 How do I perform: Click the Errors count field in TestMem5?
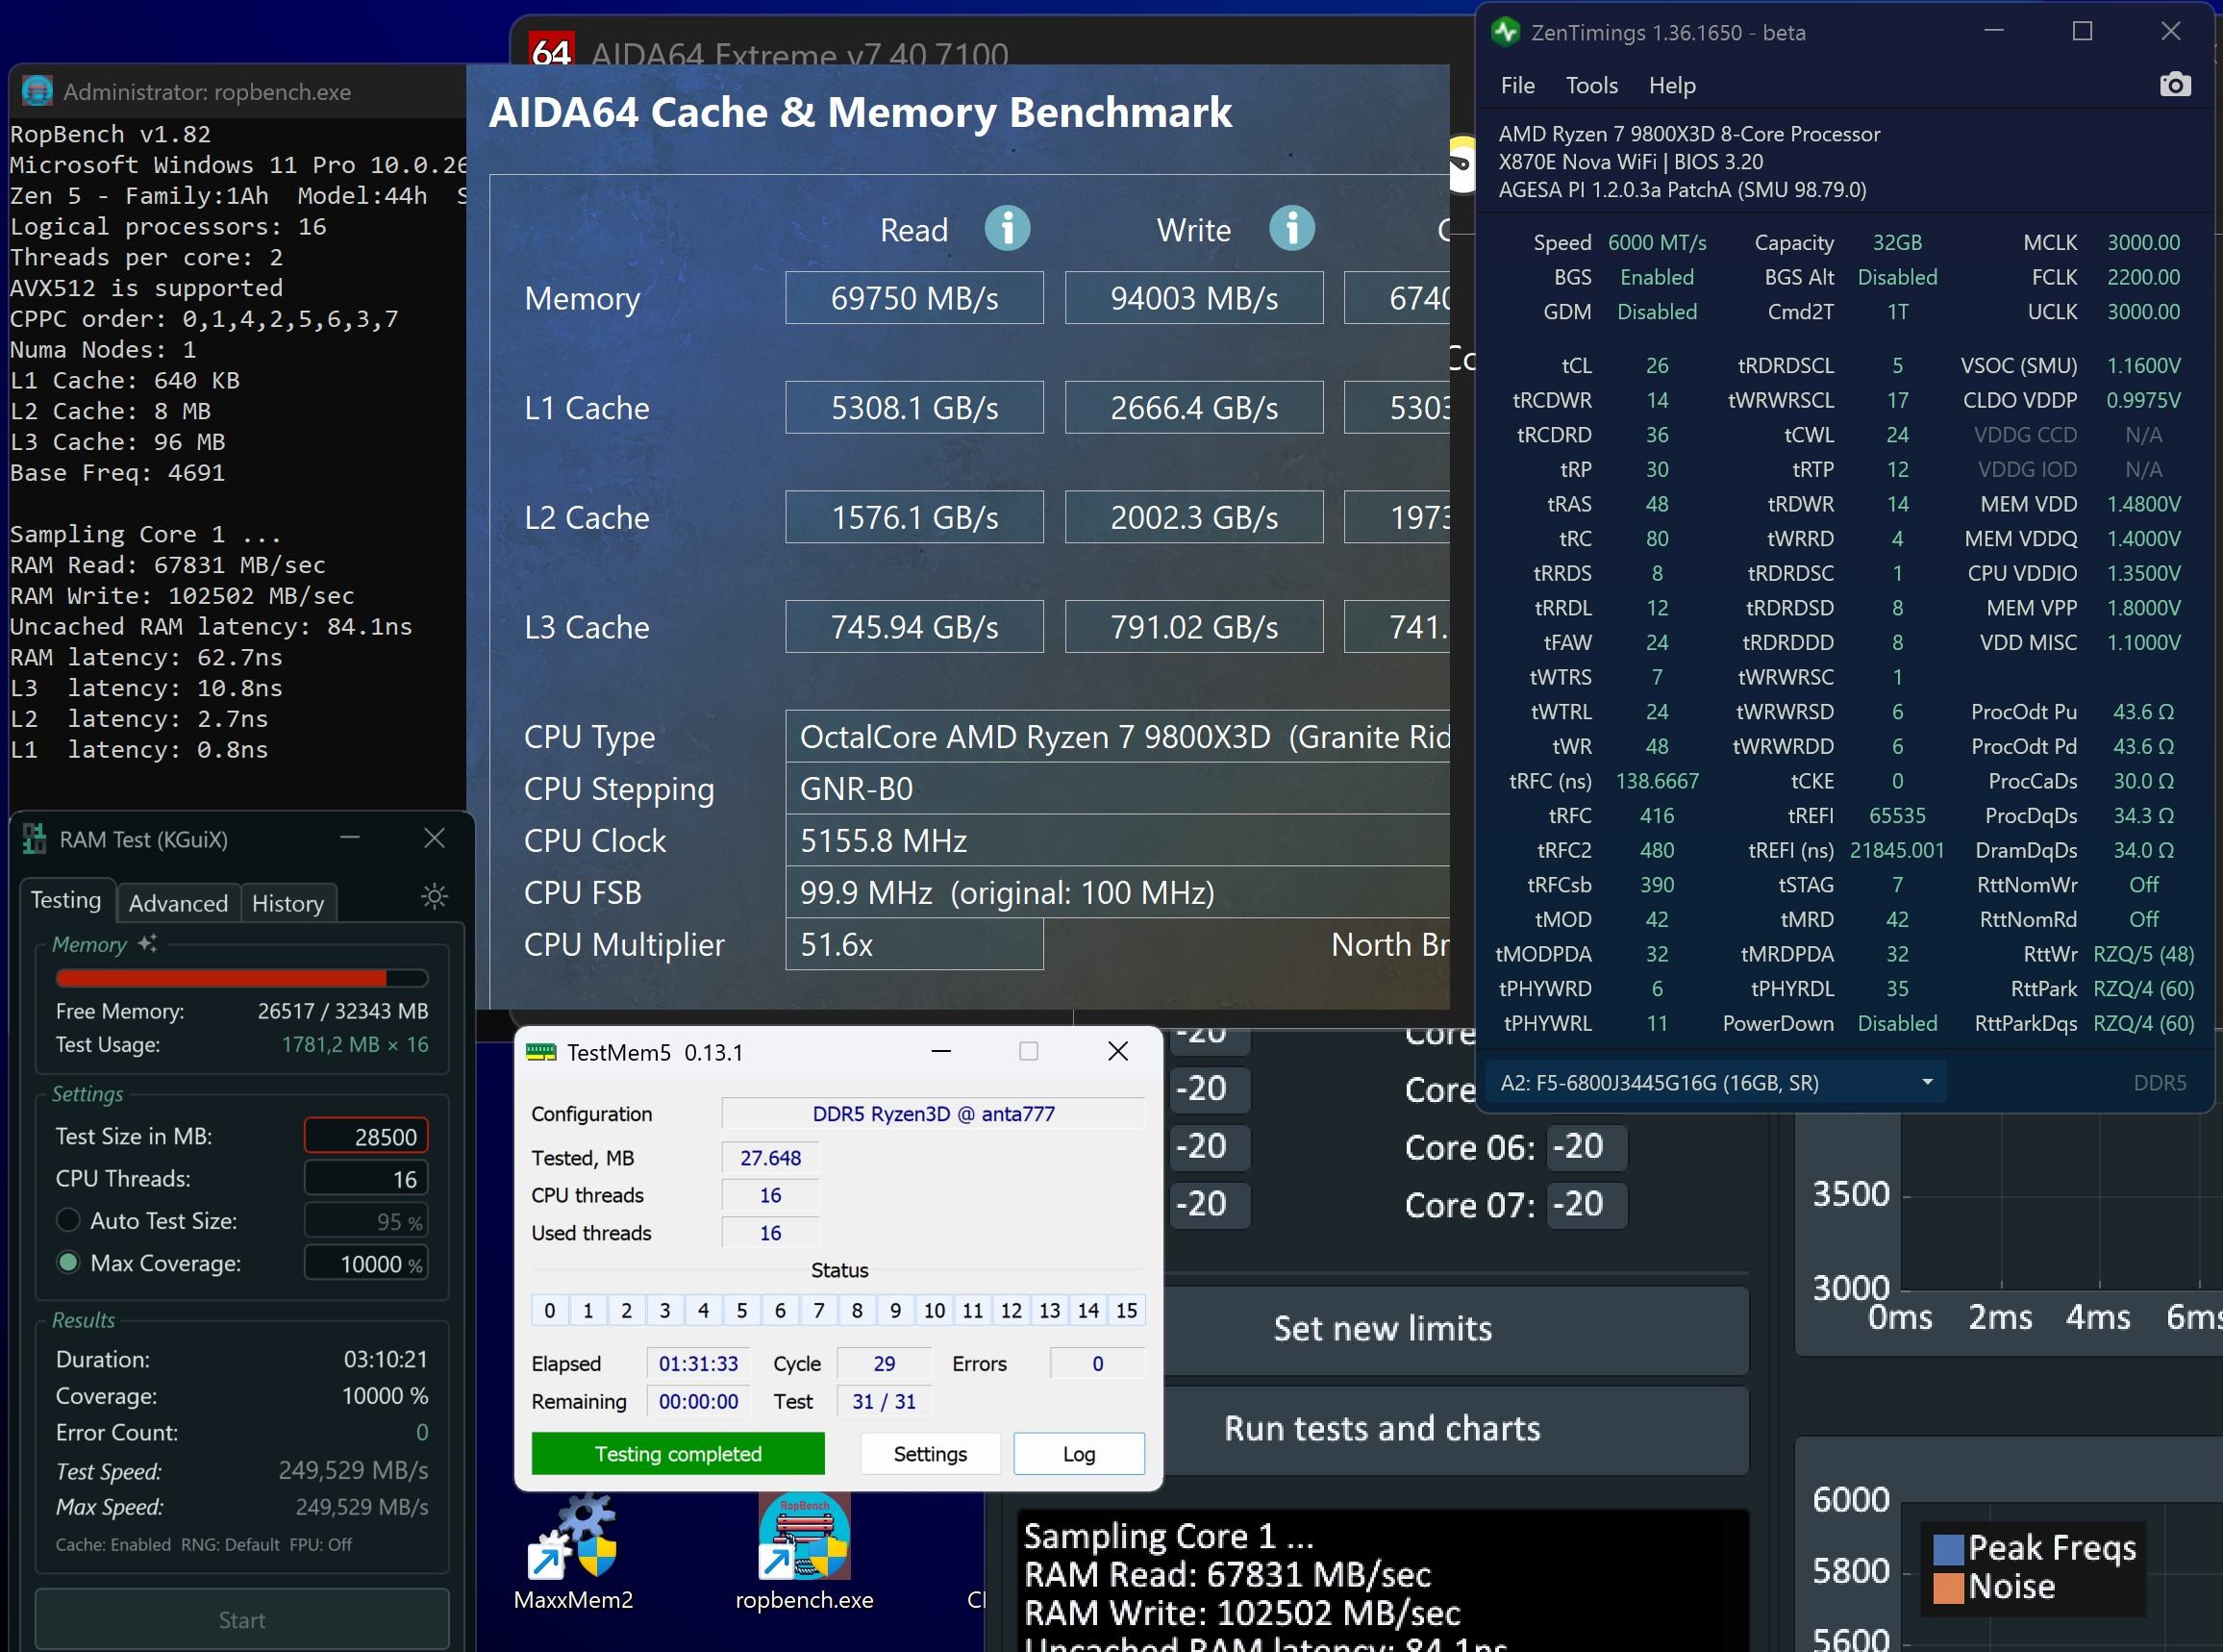[x=1097, y=1363]
